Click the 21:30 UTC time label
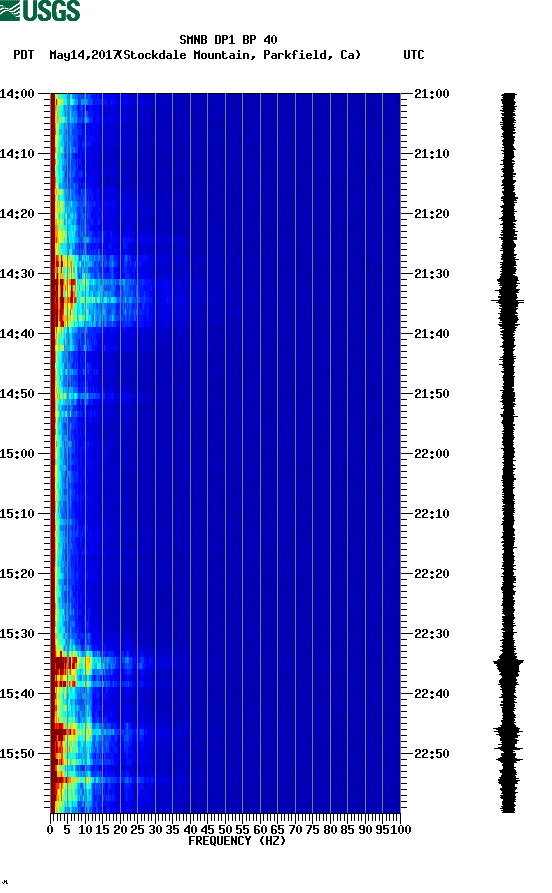552x893 pixels. pyautogui.click(x=432, y=273)
